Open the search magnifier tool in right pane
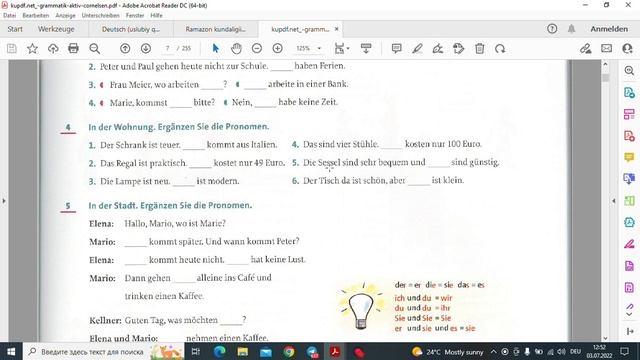This screenshot has height=360, width=640. pyautogui.click(x=629, y=71)
